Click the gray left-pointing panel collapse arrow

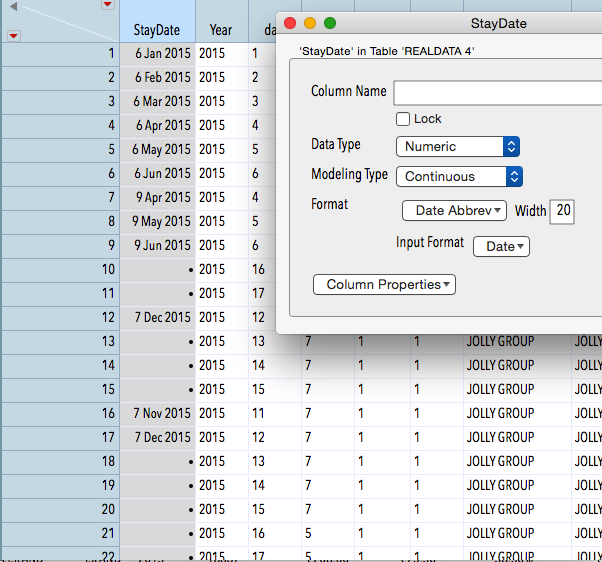click(13, 7)
